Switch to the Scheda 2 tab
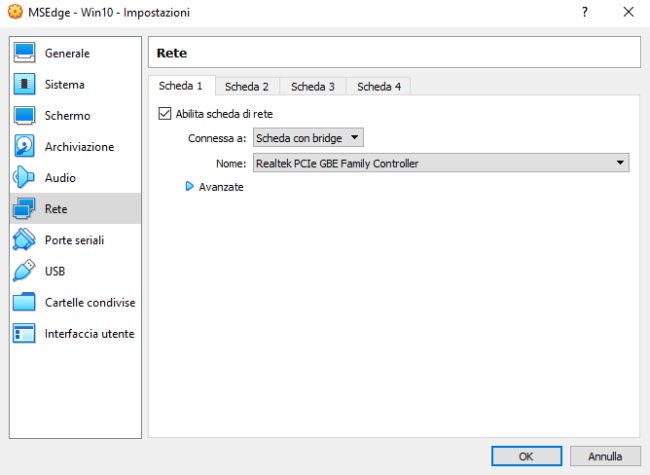Viewport: 650px width, 475px height. pyautogui.click(x=246, y=87)
